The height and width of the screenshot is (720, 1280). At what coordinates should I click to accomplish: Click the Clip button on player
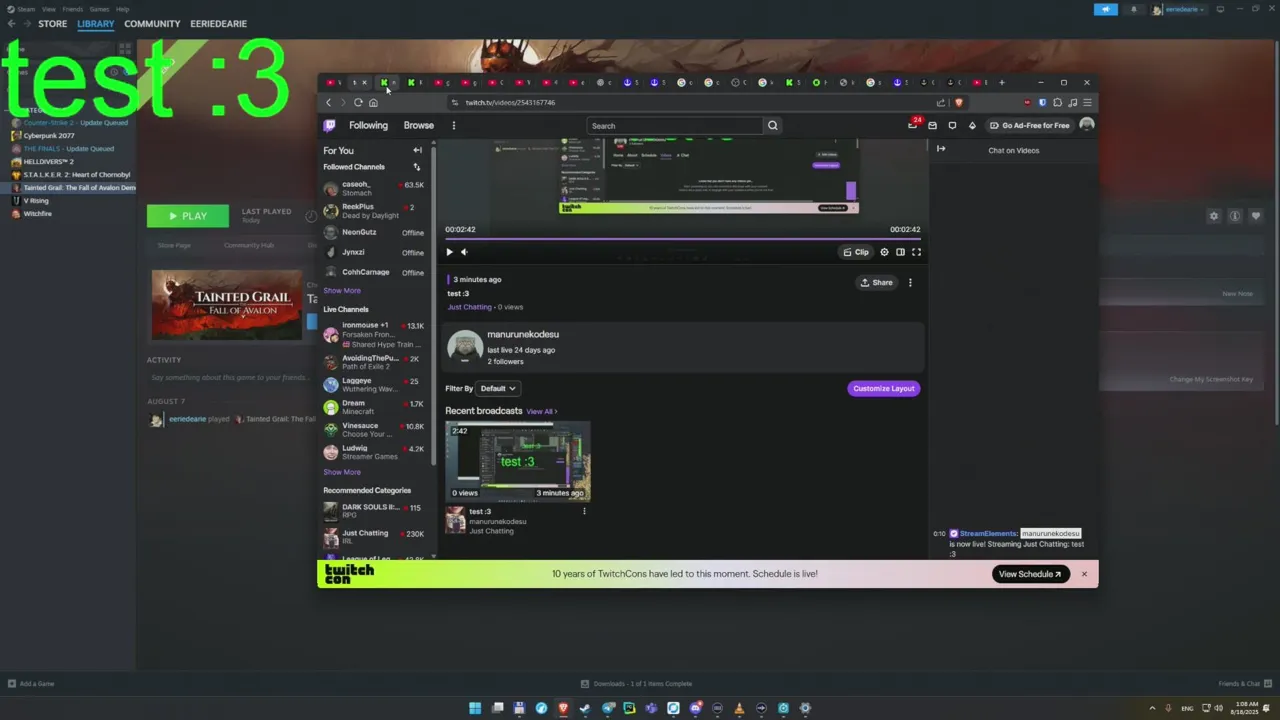856,252
